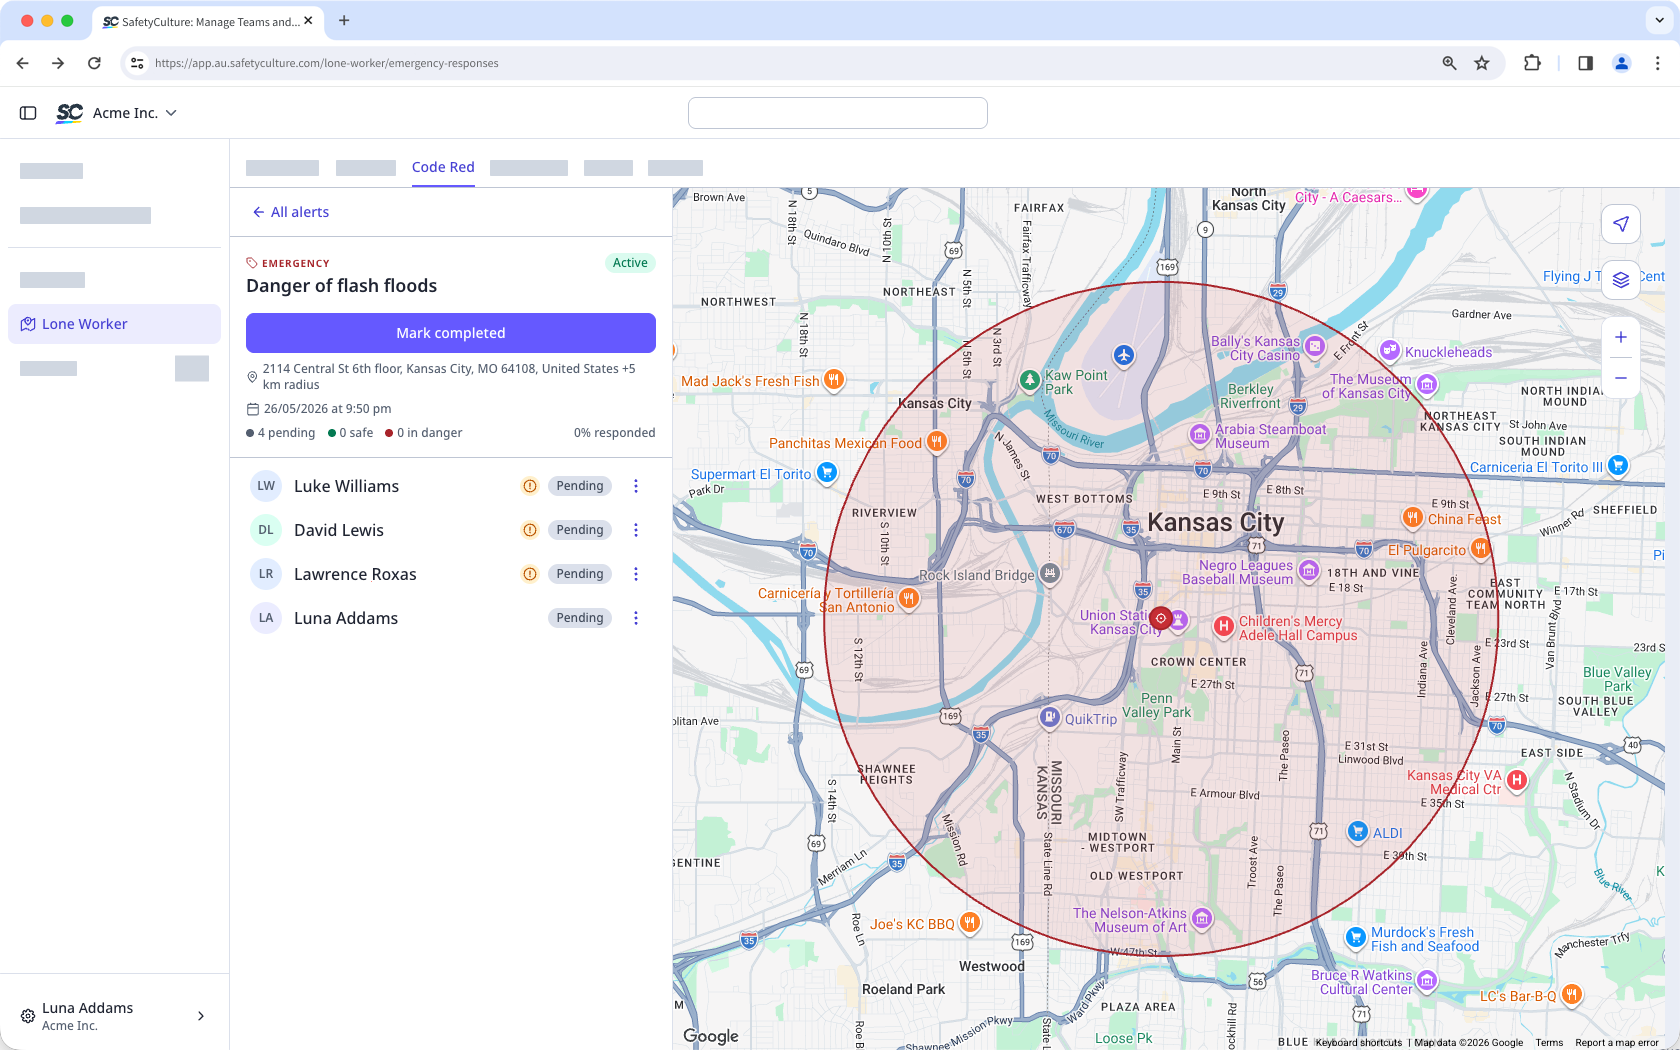Viewport: 1680px width, 1050px height.
Task: Open a new browser tab
Action: [x=344, y=20]
